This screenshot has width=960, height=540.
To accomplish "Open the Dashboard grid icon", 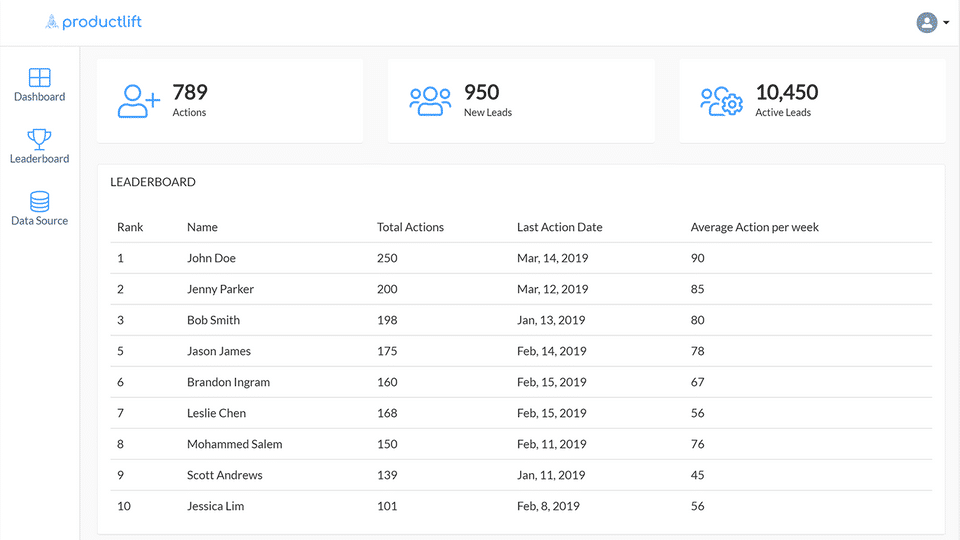I will (x=40, y=78).
